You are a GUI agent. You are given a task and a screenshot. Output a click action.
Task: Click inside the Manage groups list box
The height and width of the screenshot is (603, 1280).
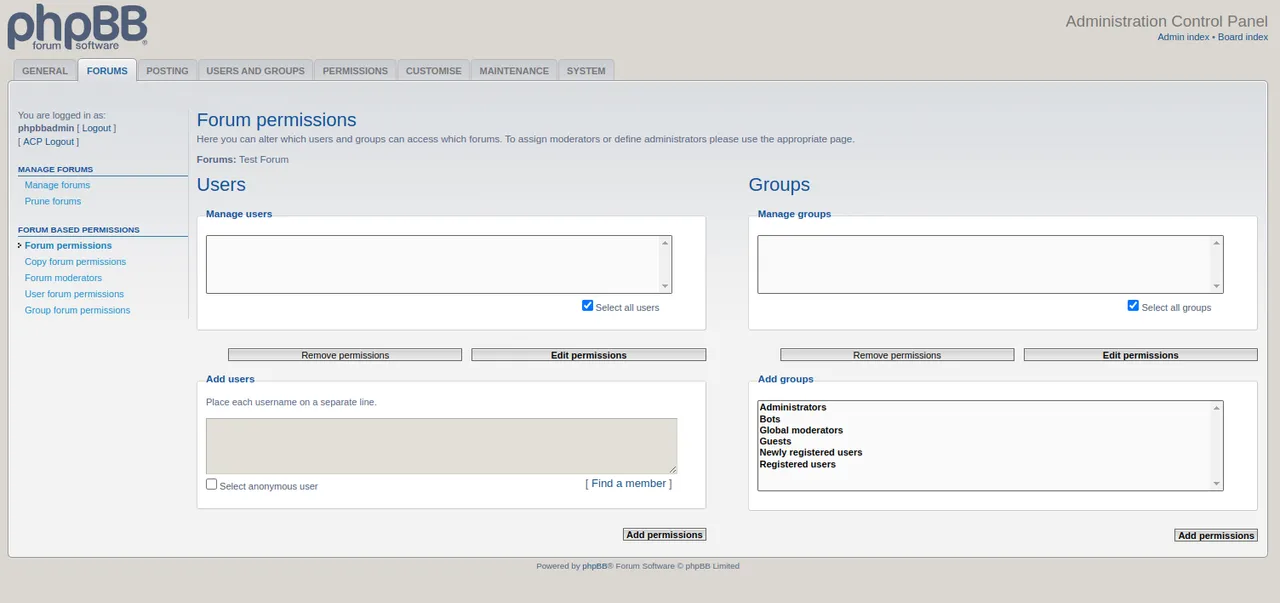[x=990, y=264]
